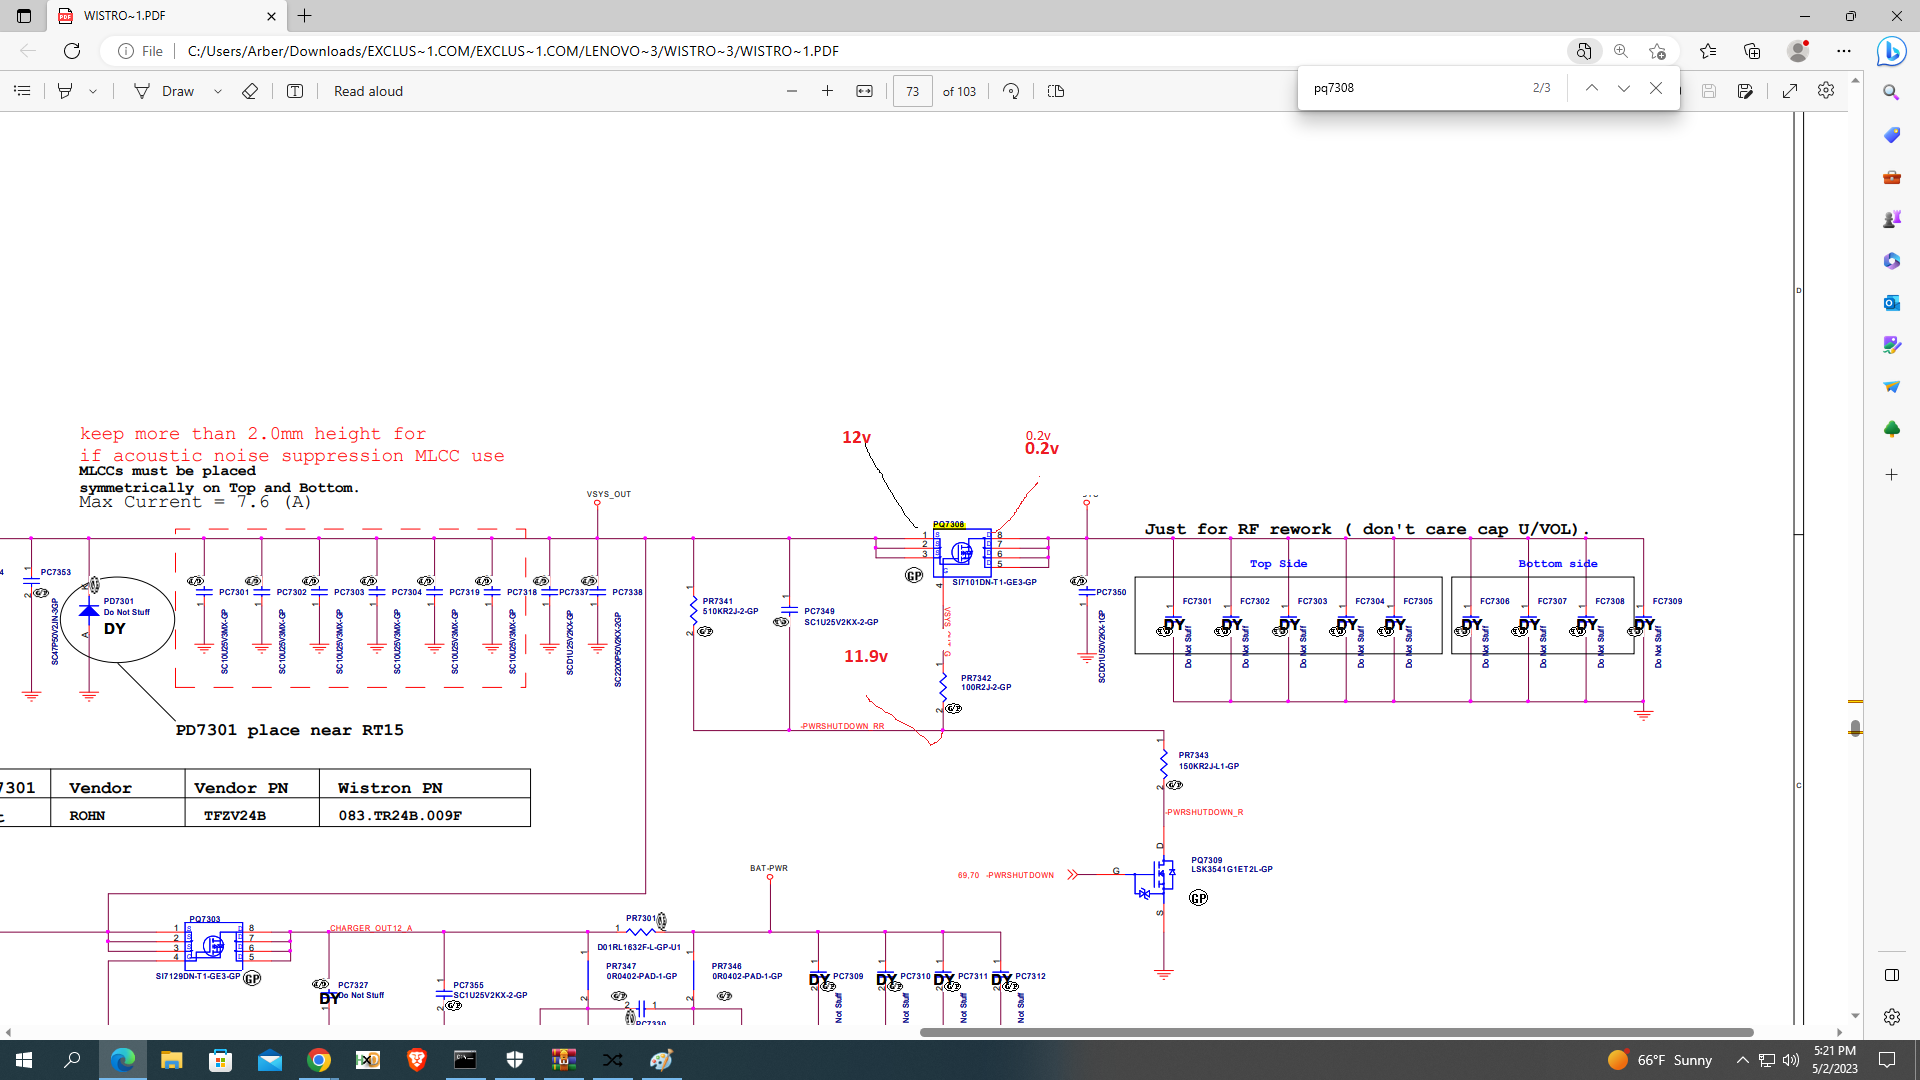Close the find bar
1920x1080 pixels.
1656,88
